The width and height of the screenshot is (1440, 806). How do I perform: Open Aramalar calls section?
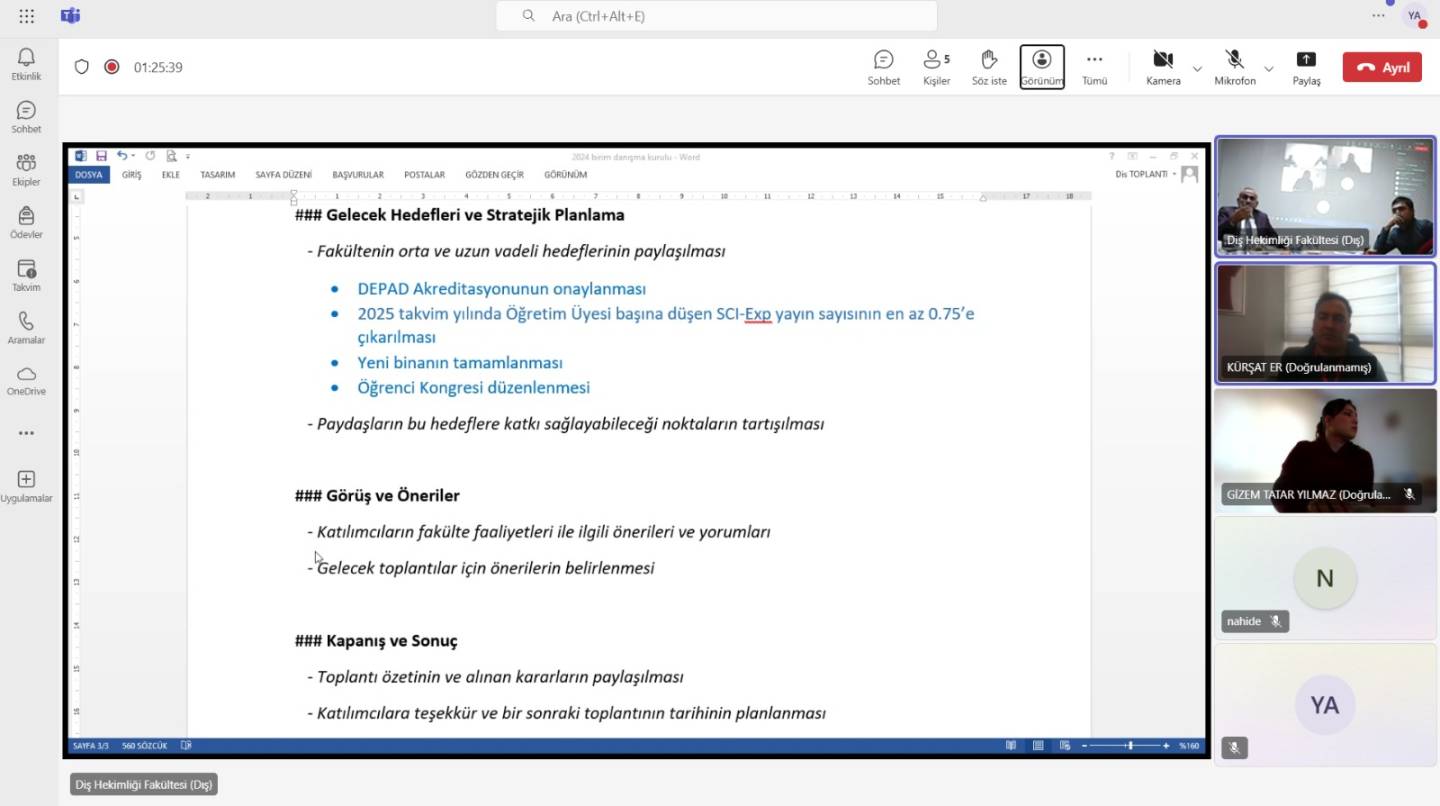pyautogui.click(x=26, y=328)
